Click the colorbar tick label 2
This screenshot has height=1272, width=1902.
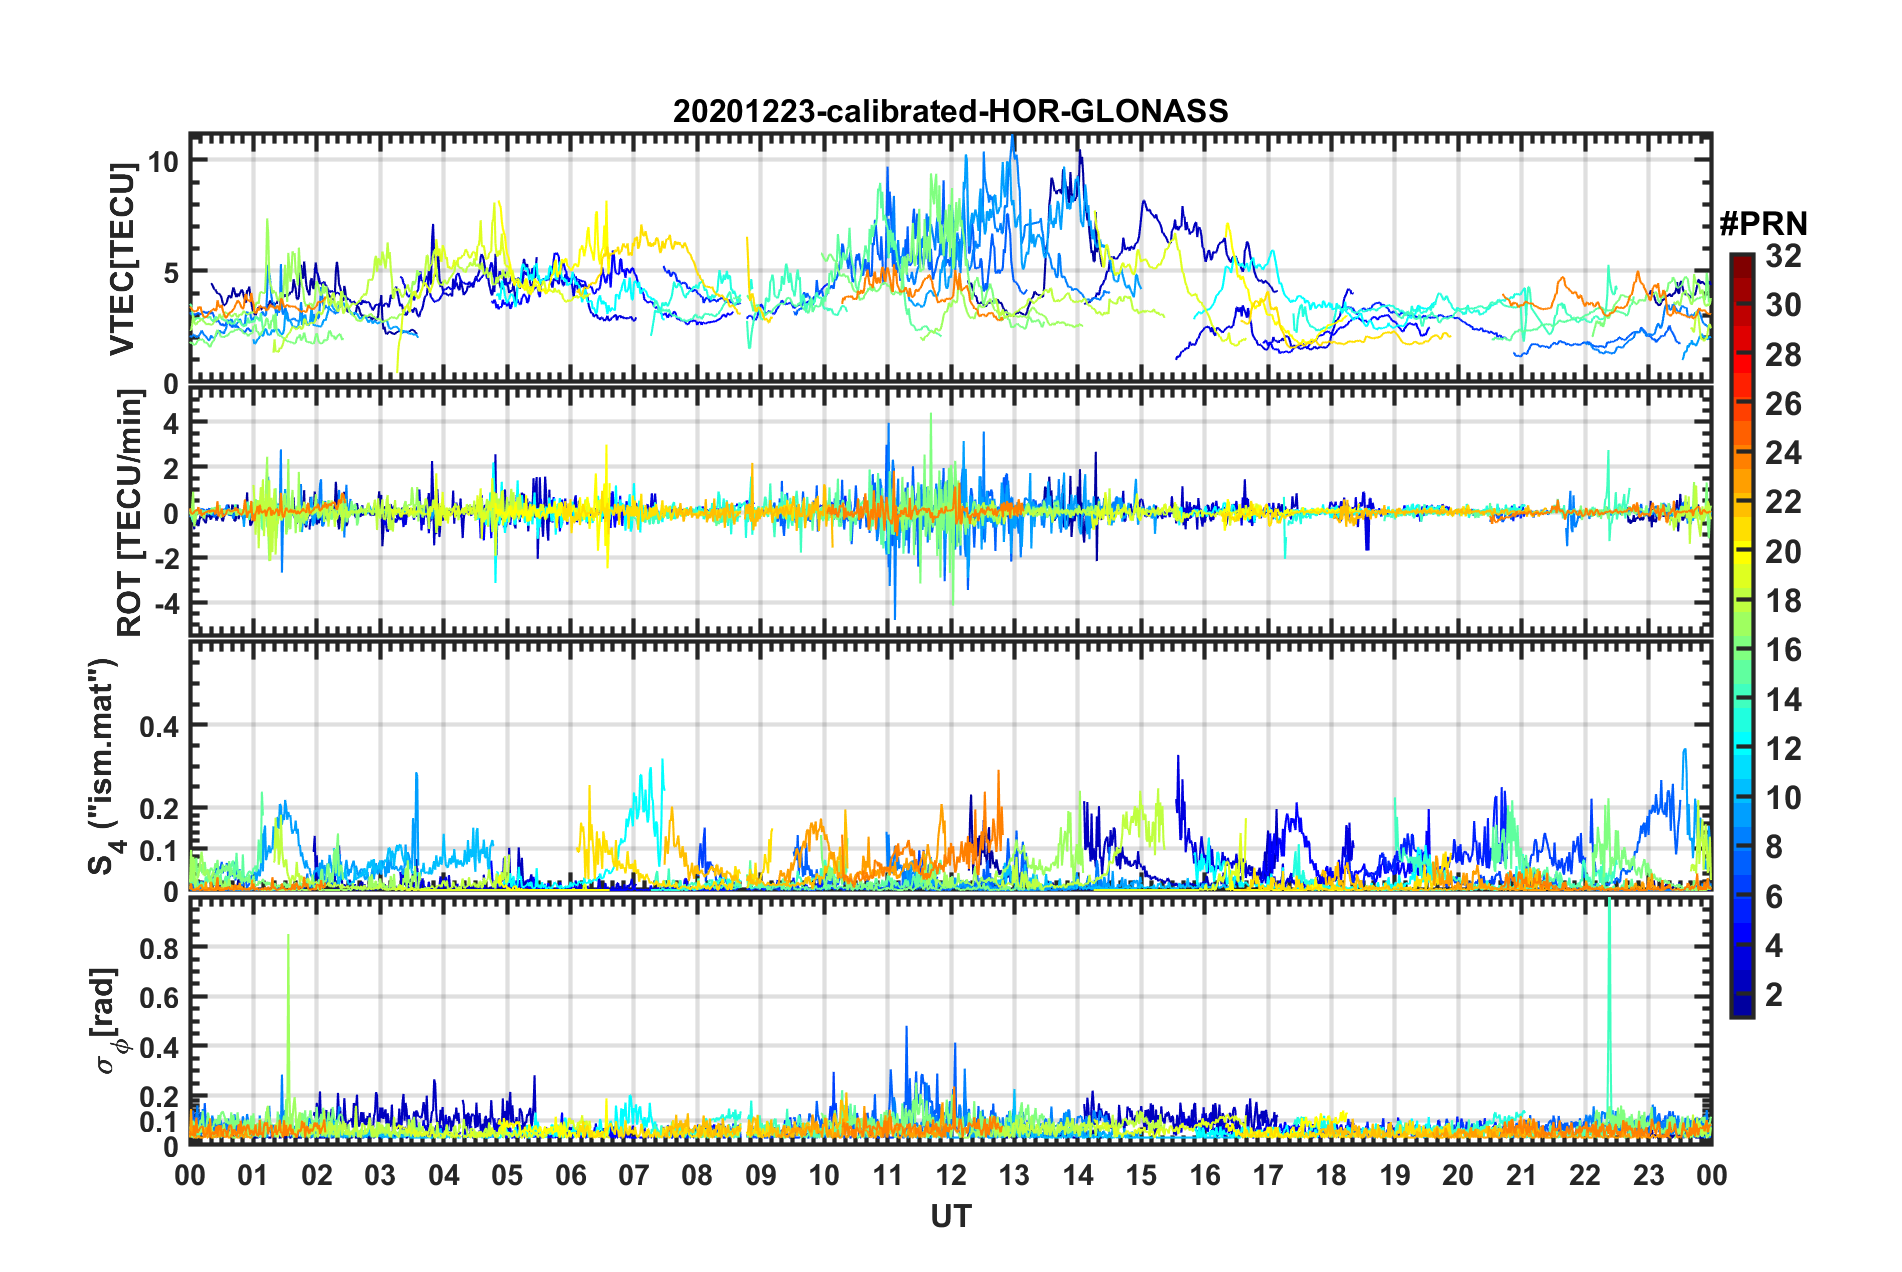pyautogui.click(x=1774, y=994)
